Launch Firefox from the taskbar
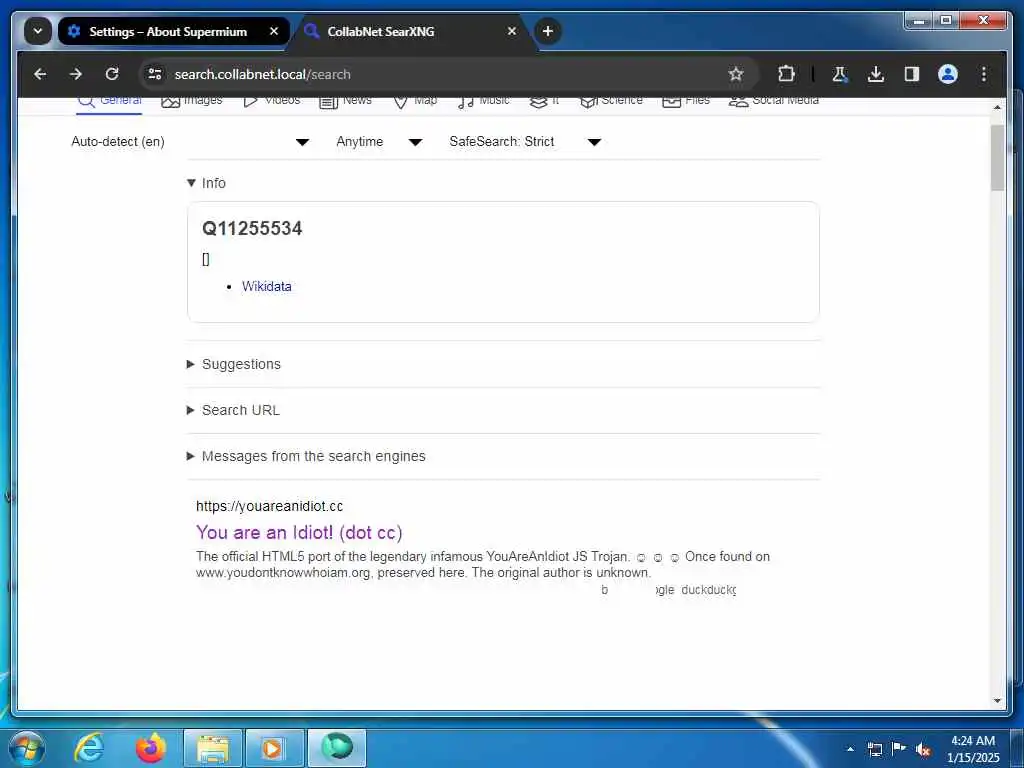1024x768 pixels. point(151,748)
